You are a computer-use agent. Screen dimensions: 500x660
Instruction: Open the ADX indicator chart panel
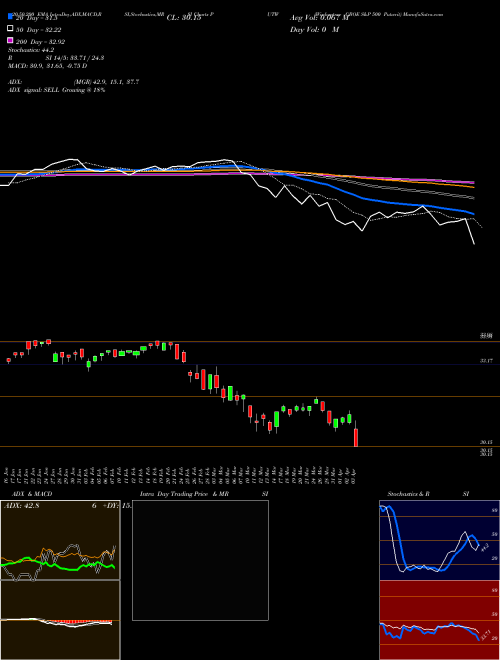60,540
